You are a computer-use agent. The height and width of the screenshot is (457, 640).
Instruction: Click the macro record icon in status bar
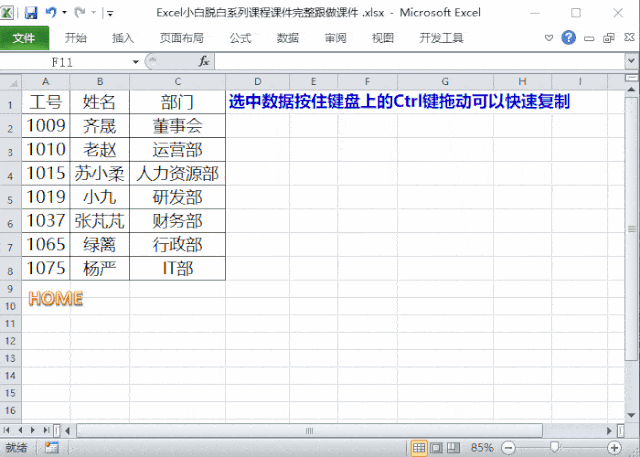51,447
